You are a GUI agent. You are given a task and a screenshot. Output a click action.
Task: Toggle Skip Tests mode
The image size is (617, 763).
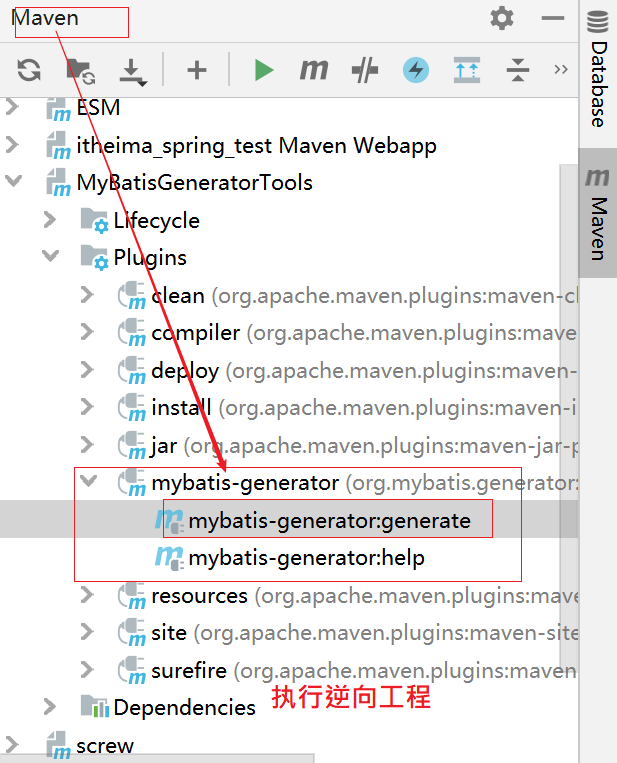click(365, 70)
